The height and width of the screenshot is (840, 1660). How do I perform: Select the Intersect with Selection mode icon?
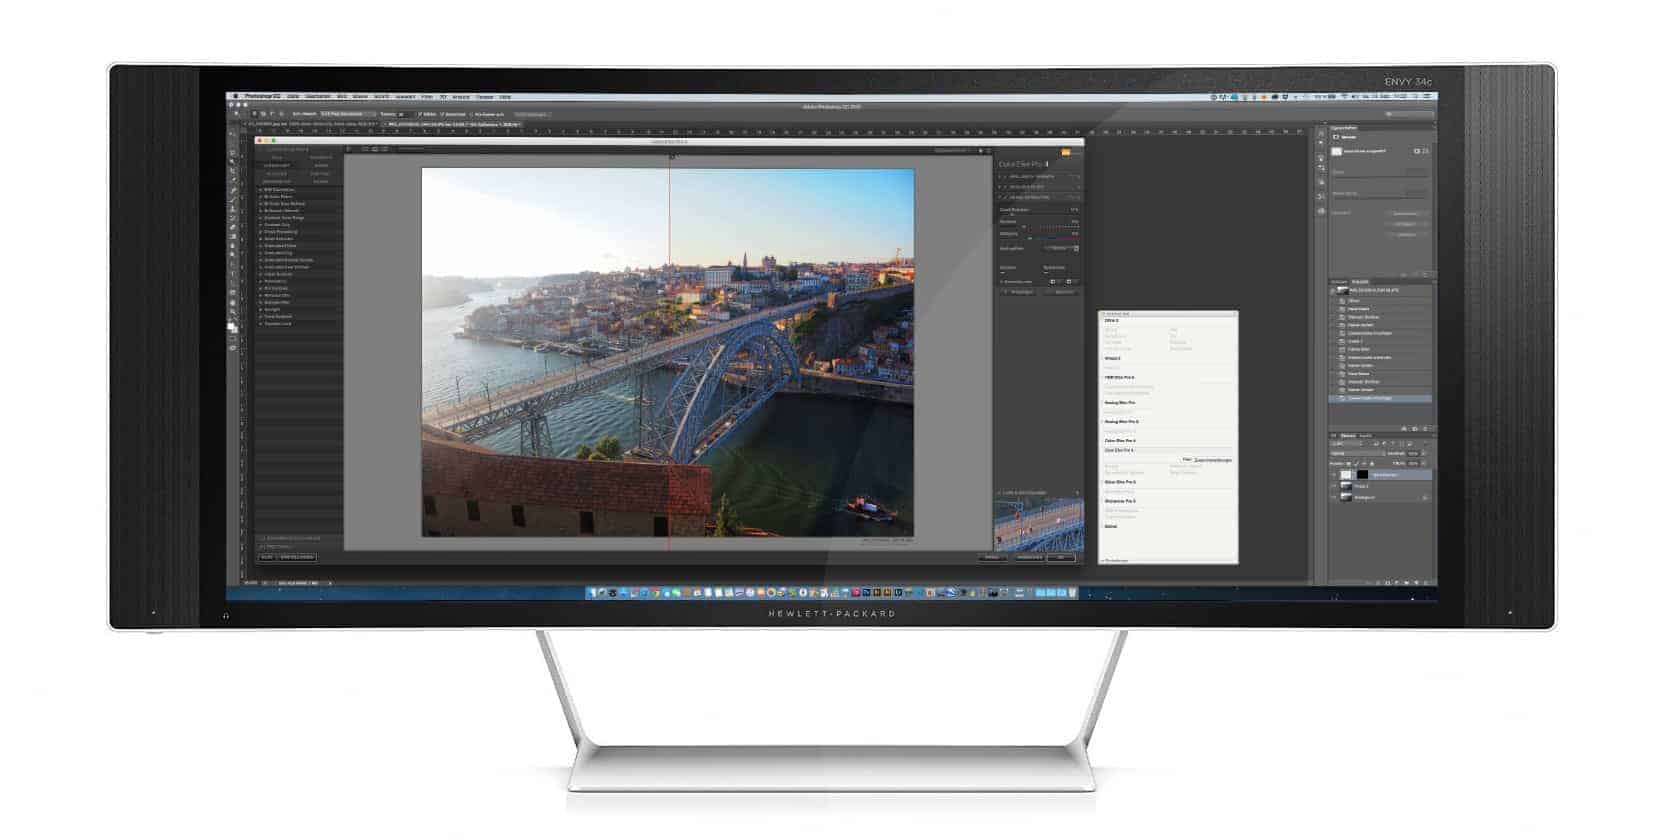pyautogui.click(x=282, y=114)
